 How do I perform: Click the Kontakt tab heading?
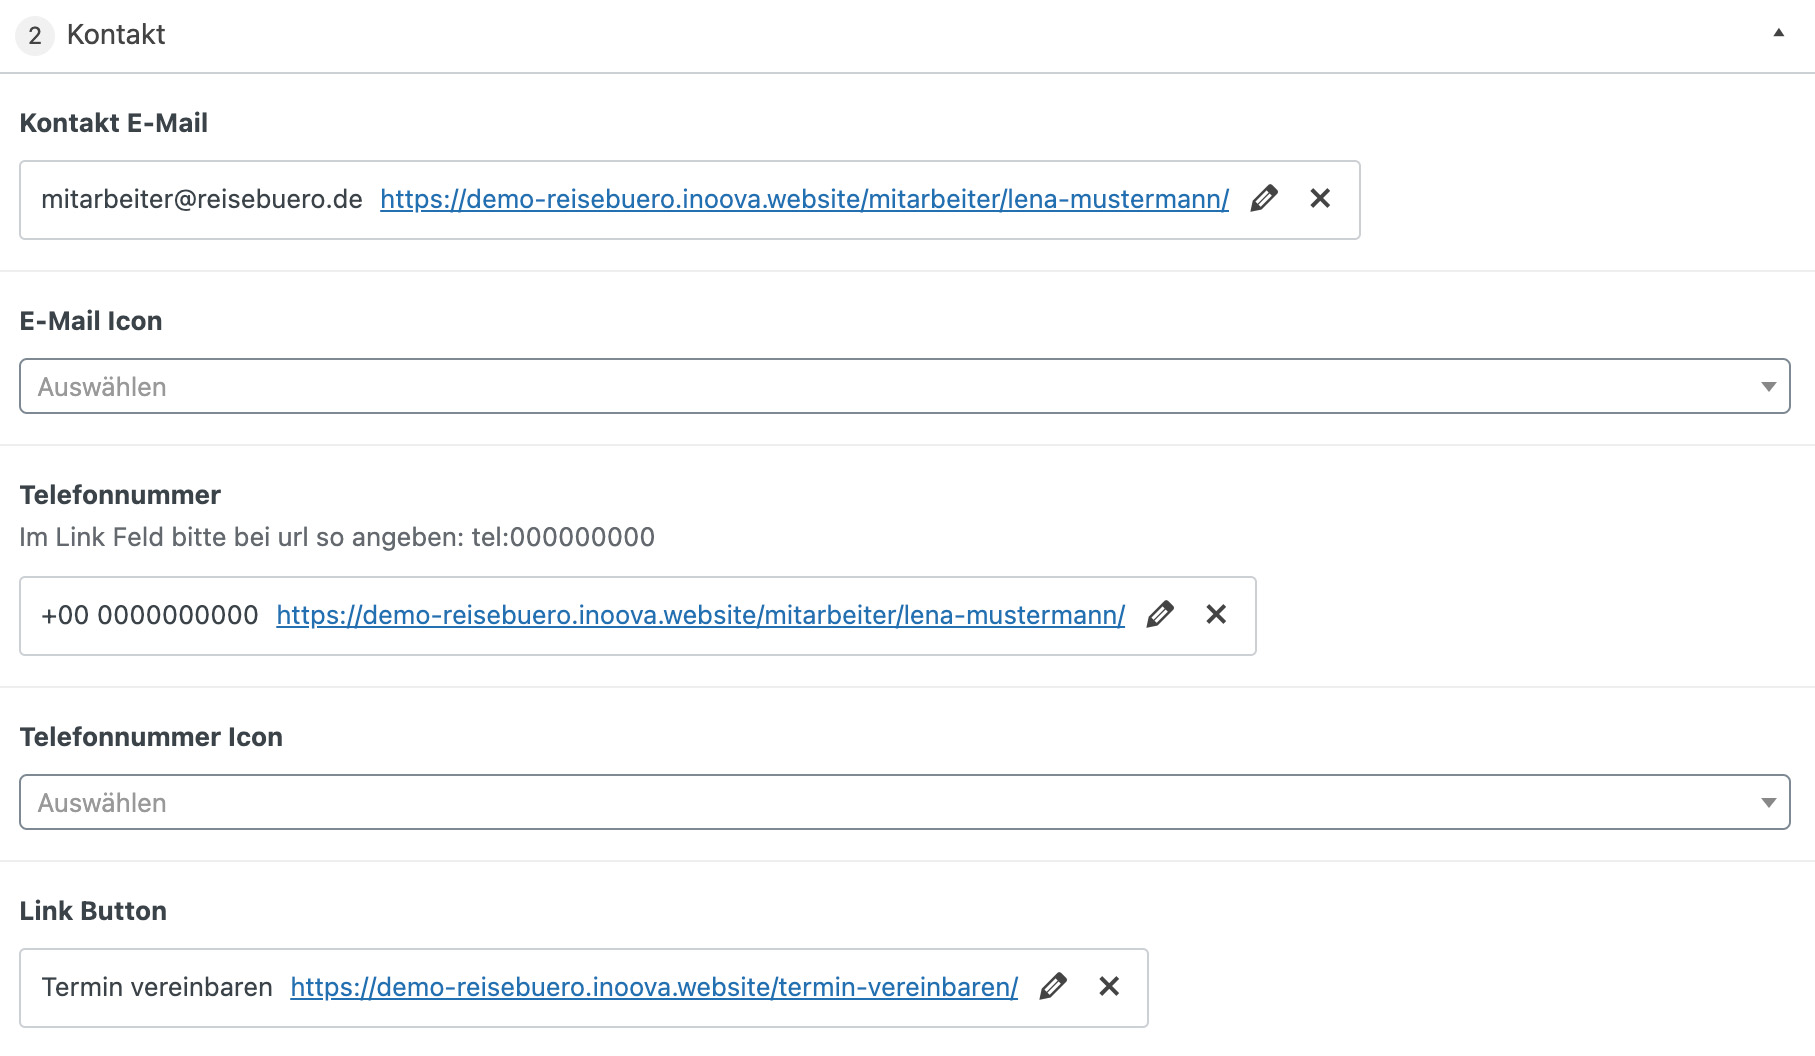116,35
